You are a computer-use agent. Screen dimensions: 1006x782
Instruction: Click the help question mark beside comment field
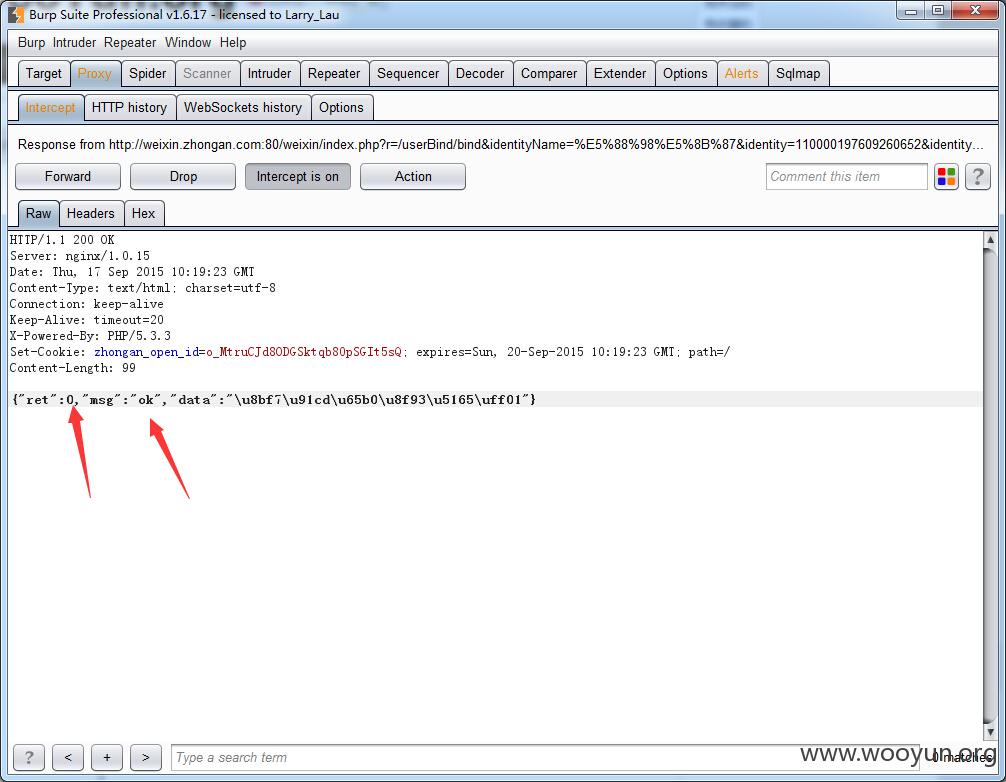(978, 176)
